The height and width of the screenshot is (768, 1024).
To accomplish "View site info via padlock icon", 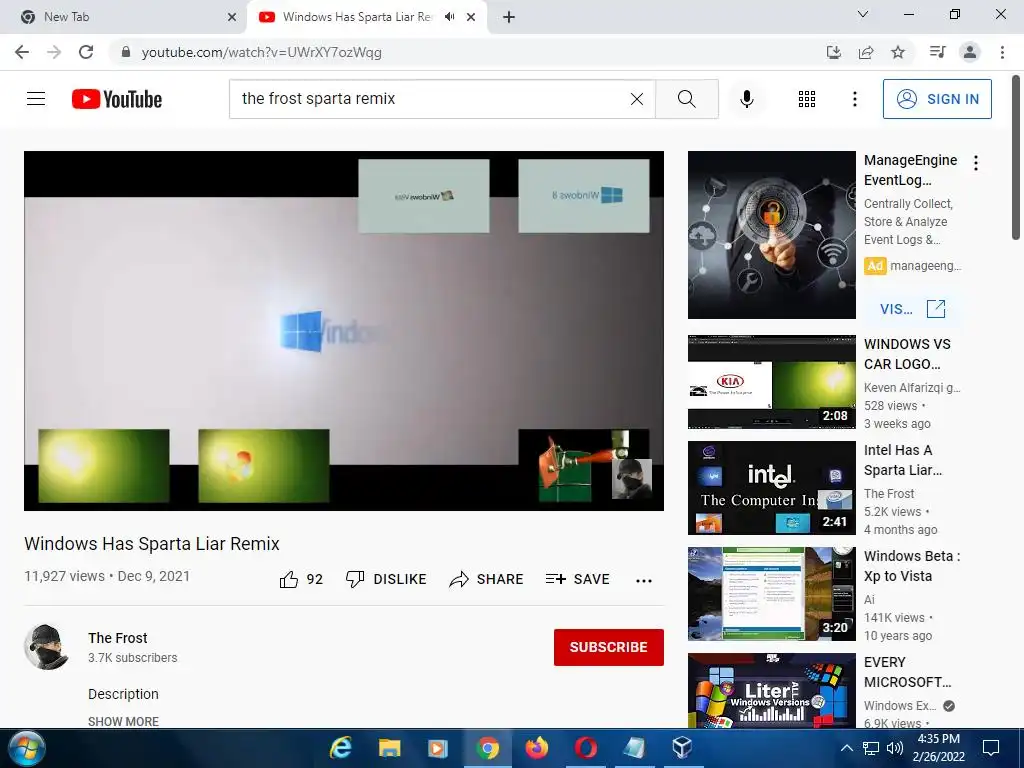I will (126, 52).
